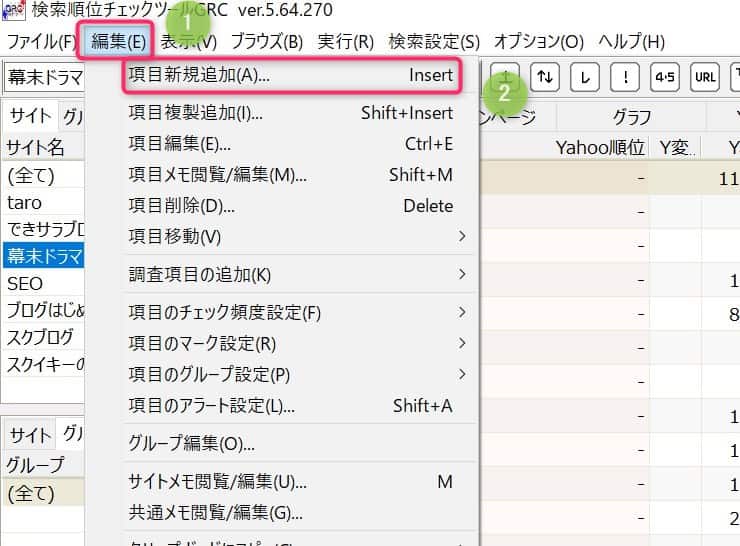The width and height of the screenshot is (740, 546).
Task: Click the Y変.. column header
Action: click(676, 148)
